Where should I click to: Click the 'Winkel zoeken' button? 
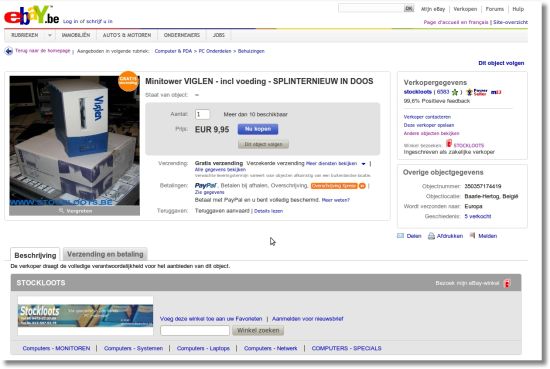click(x=258, y=330)
